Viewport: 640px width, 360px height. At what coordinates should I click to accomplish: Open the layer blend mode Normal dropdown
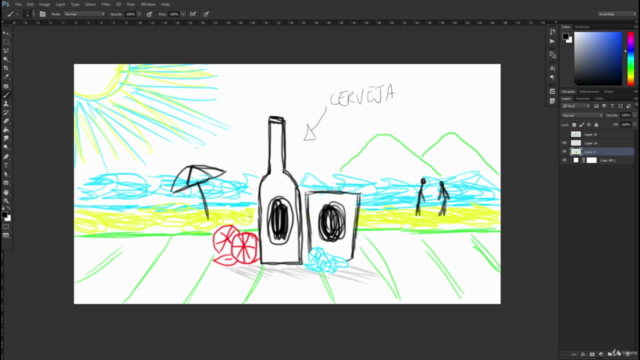point(582,116)
